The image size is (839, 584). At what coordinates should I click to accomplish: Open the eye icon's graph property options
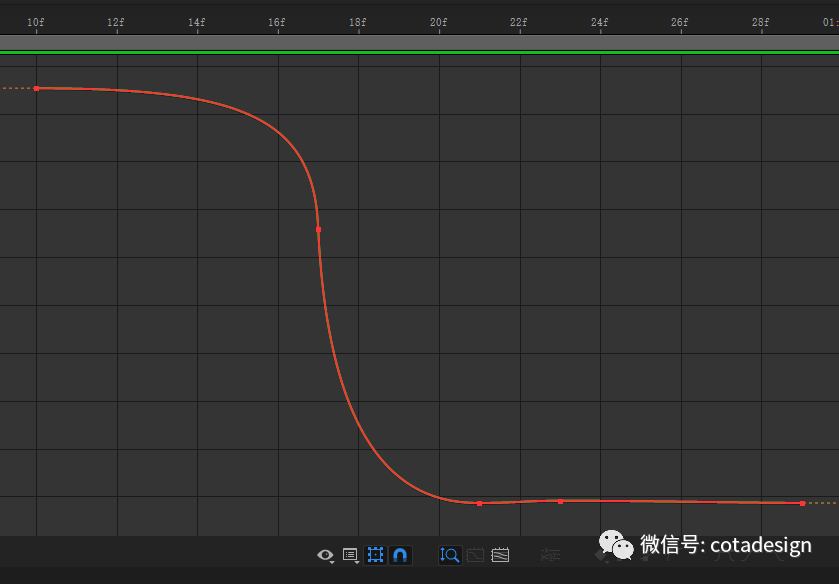[325, 555]
